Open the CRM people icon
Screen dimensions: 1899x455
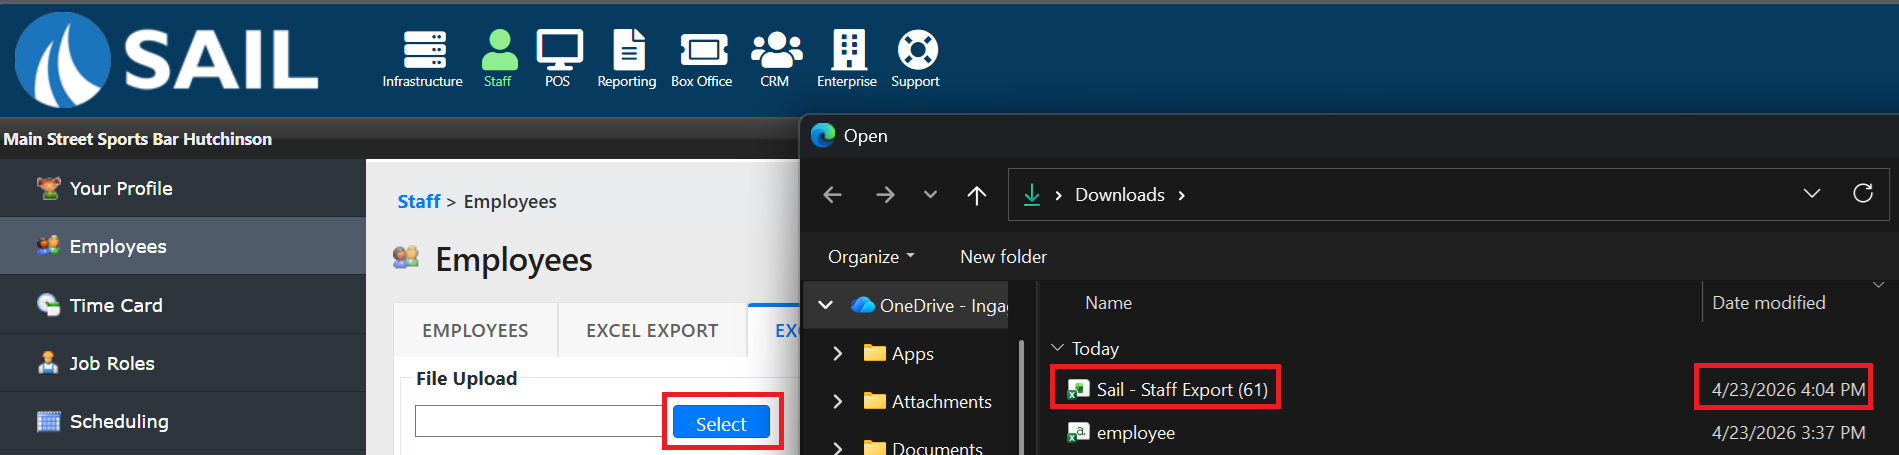(x=775, y=50)
